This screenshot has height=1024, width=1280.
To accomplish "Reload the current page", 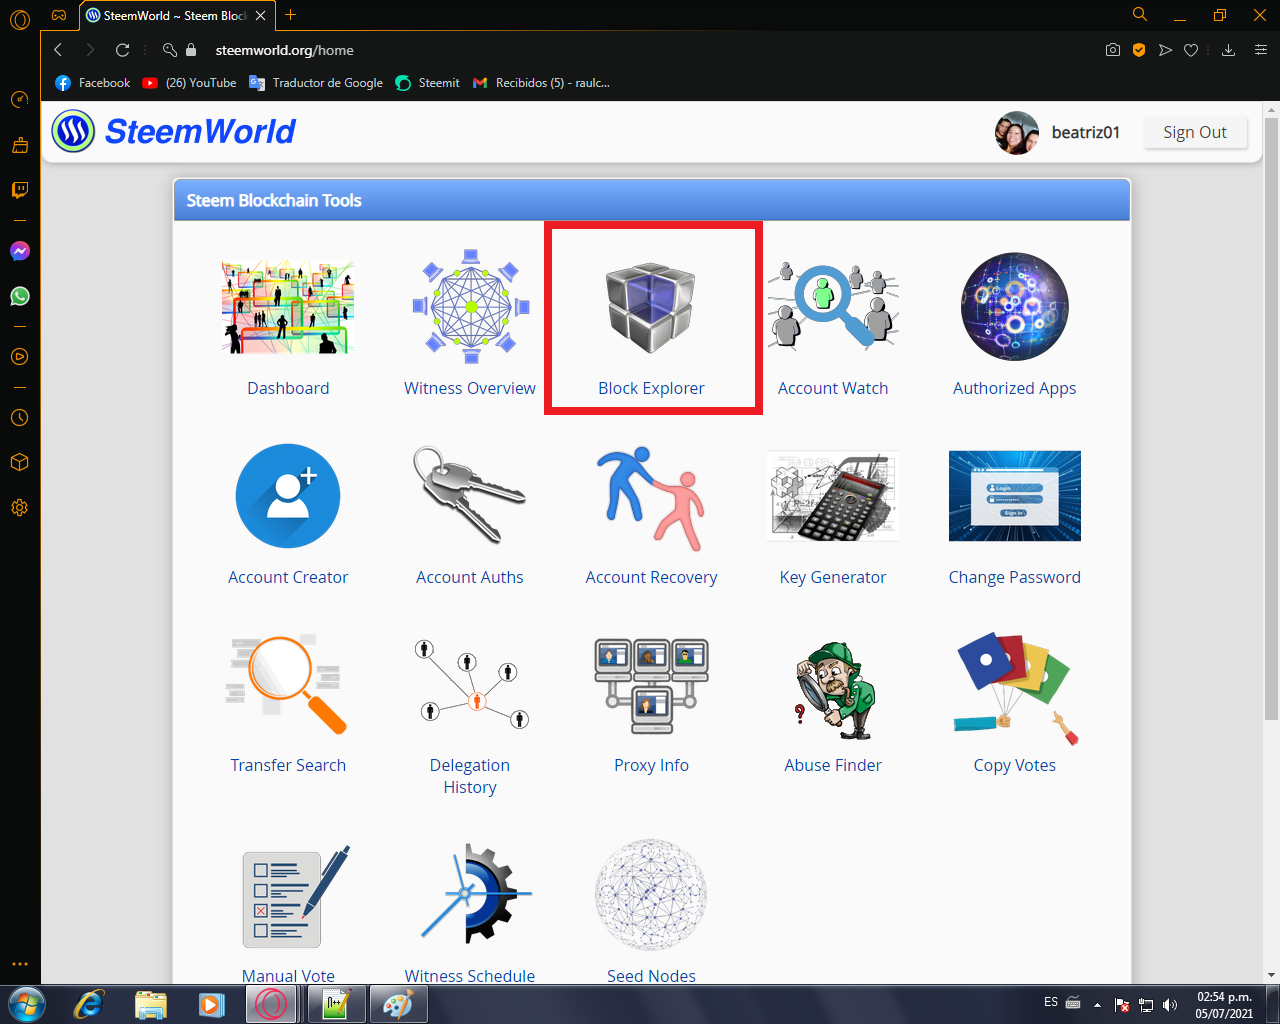I will 122,50.
